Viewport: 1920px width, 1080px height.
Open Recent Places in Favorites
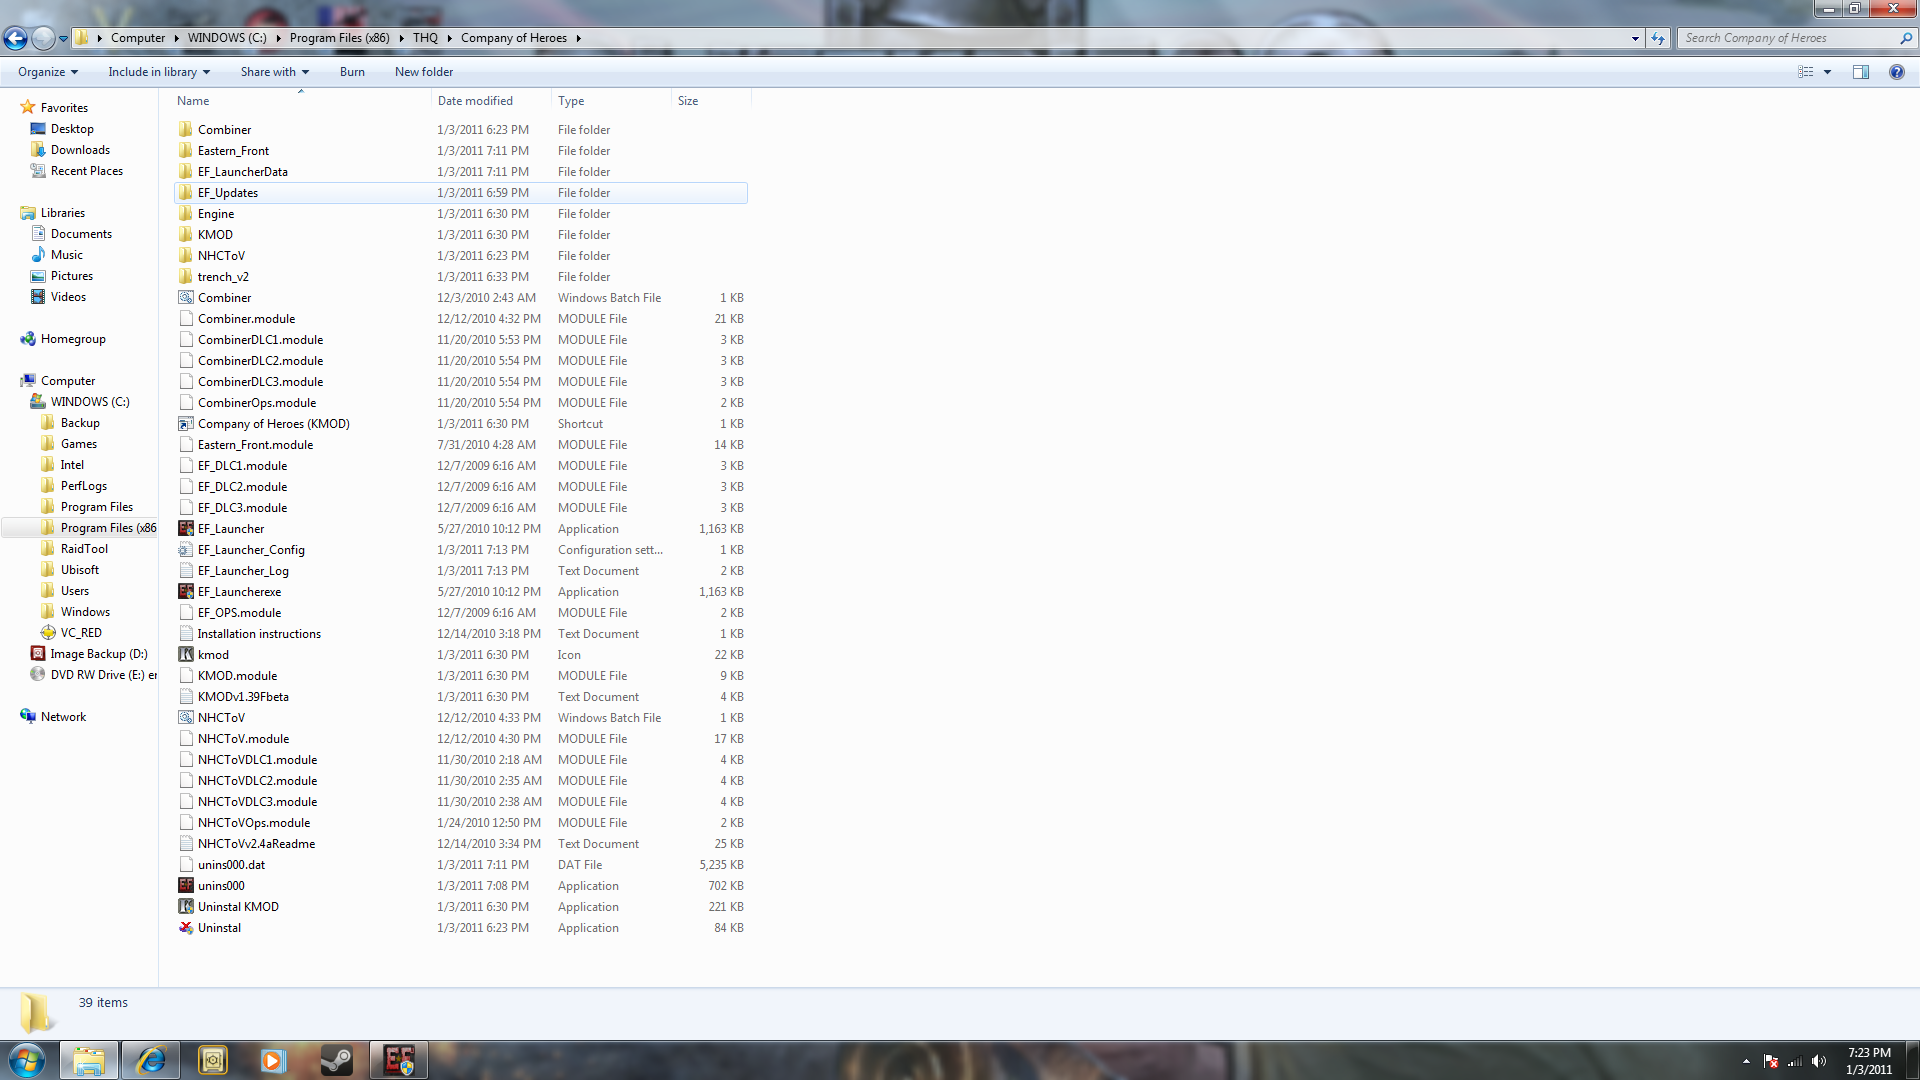(x=87, y=171)
